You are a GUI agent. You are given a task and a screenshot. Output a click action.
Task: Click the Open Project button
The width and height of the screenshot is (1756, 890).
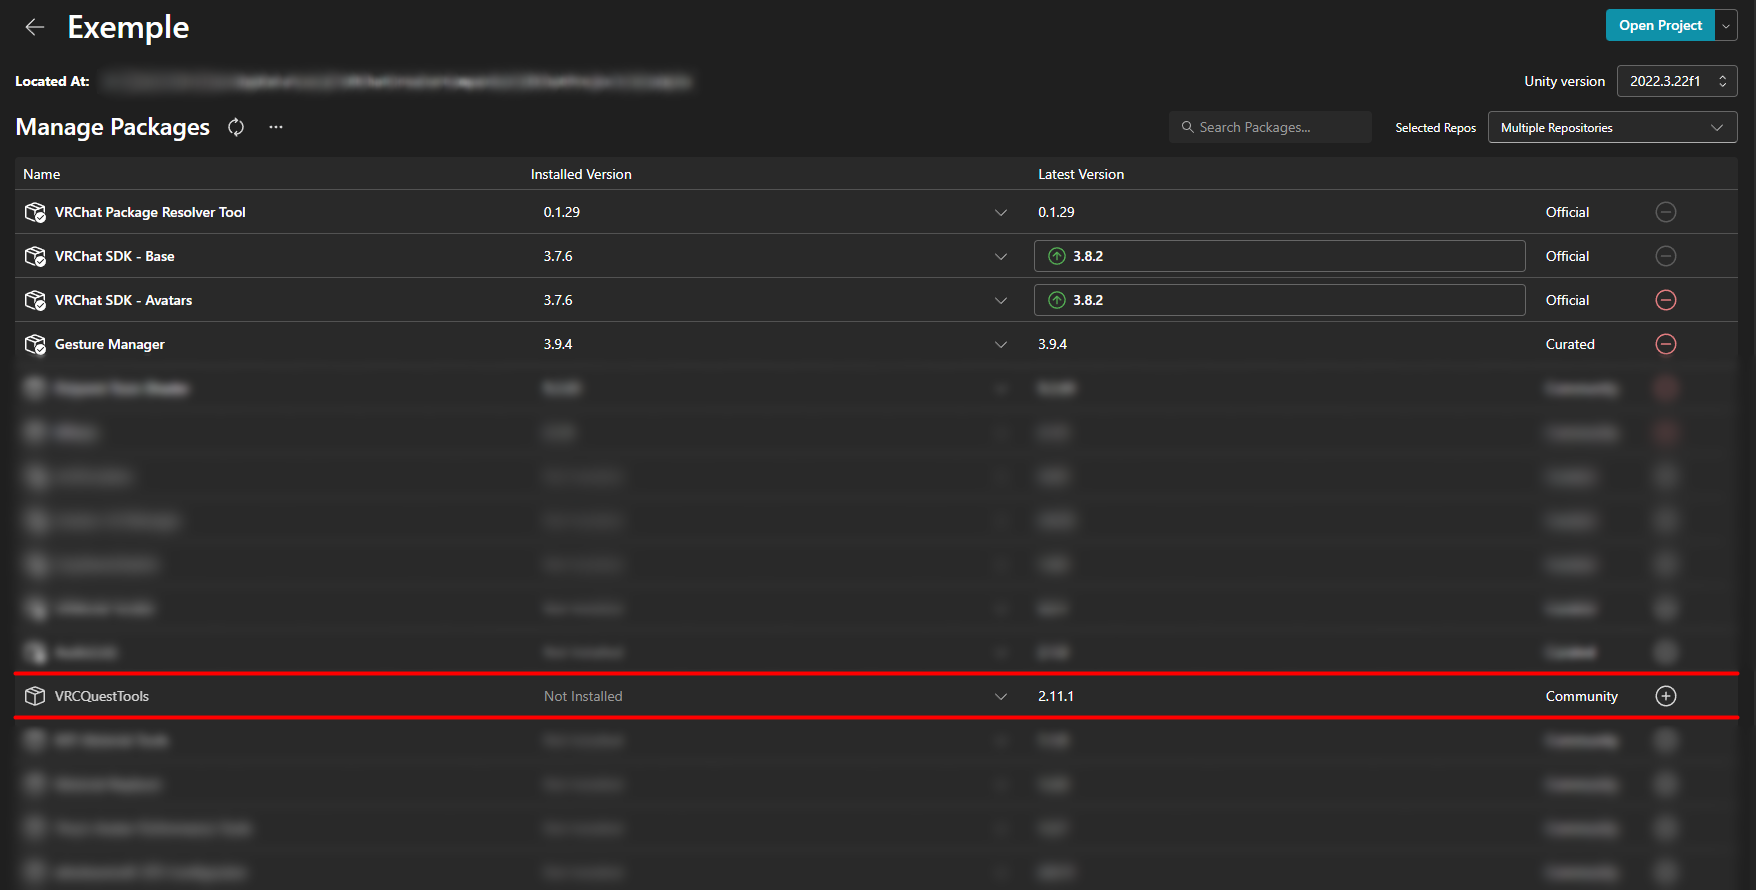click(1659, 25)
